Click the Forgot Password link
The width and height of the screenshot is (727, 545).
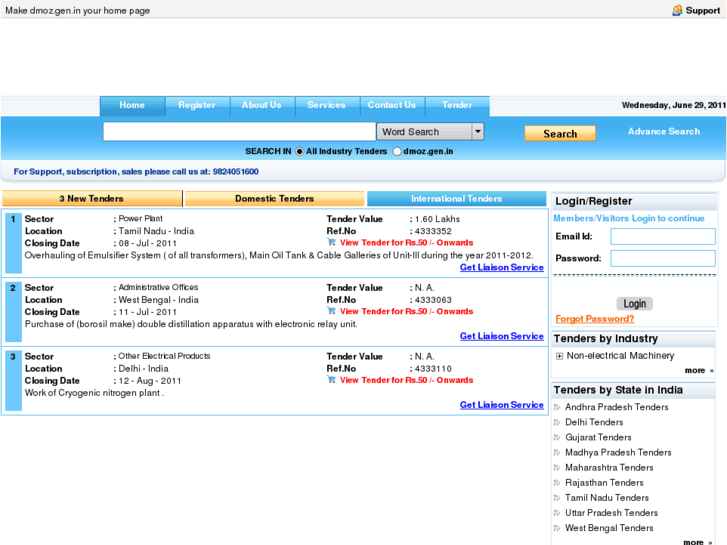[594, 319]
